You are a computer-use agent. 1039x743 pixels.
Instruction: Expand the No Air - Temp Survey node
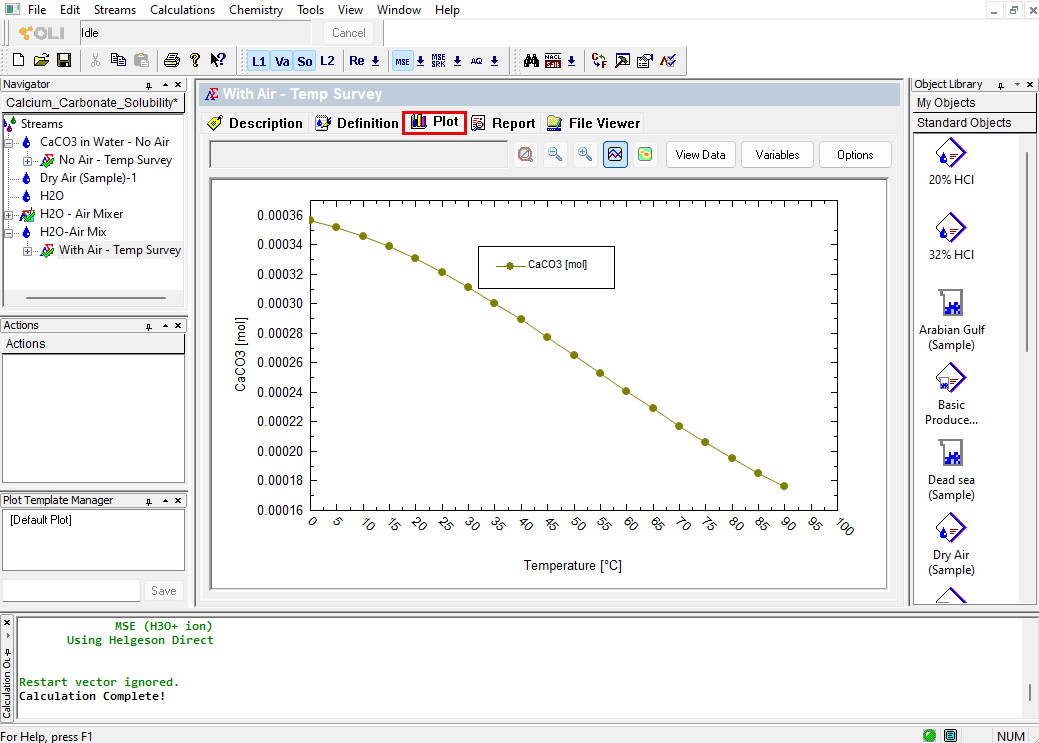point(27,160)
